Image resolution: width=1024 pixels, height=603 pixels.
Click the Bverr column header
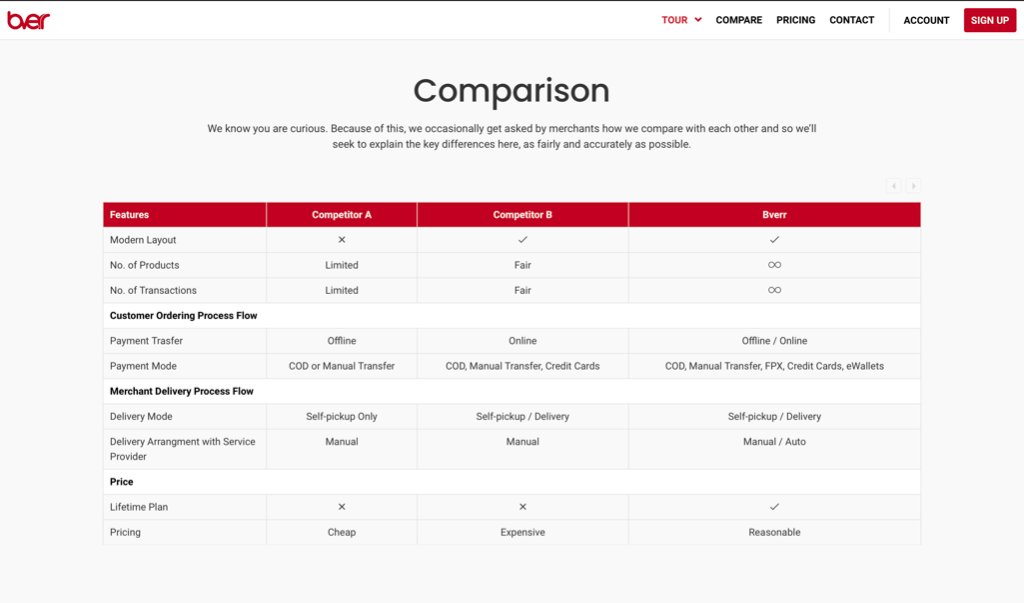[775, 215]
